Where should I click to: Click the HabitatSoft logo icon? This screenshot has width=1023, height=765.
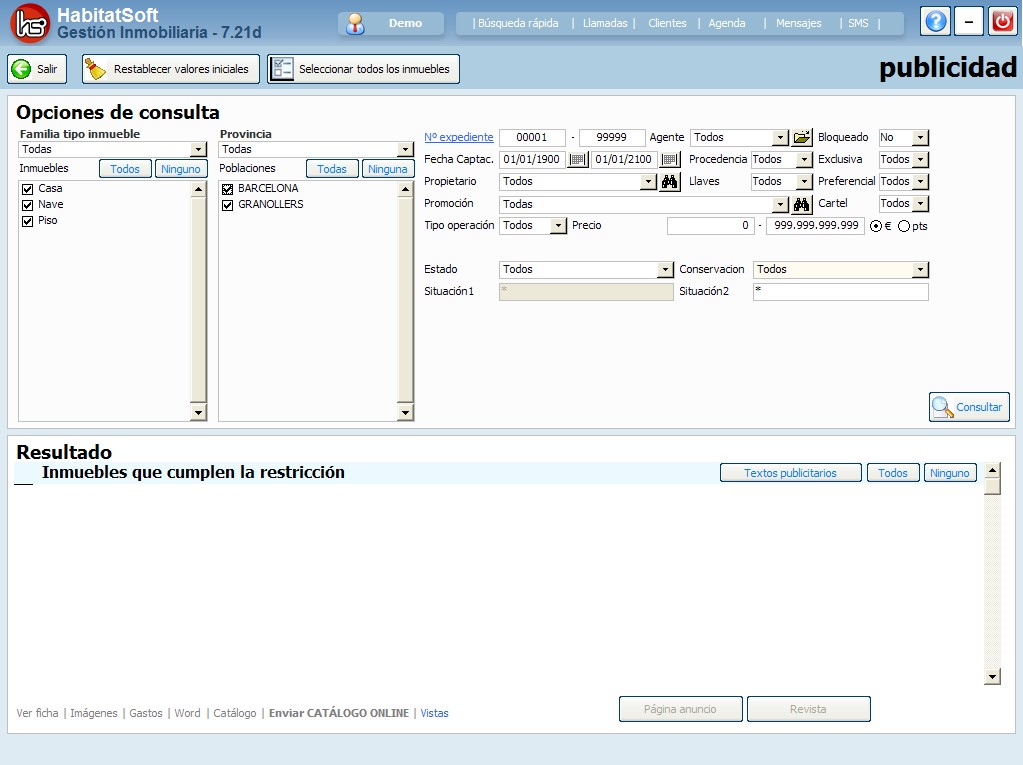30,23
